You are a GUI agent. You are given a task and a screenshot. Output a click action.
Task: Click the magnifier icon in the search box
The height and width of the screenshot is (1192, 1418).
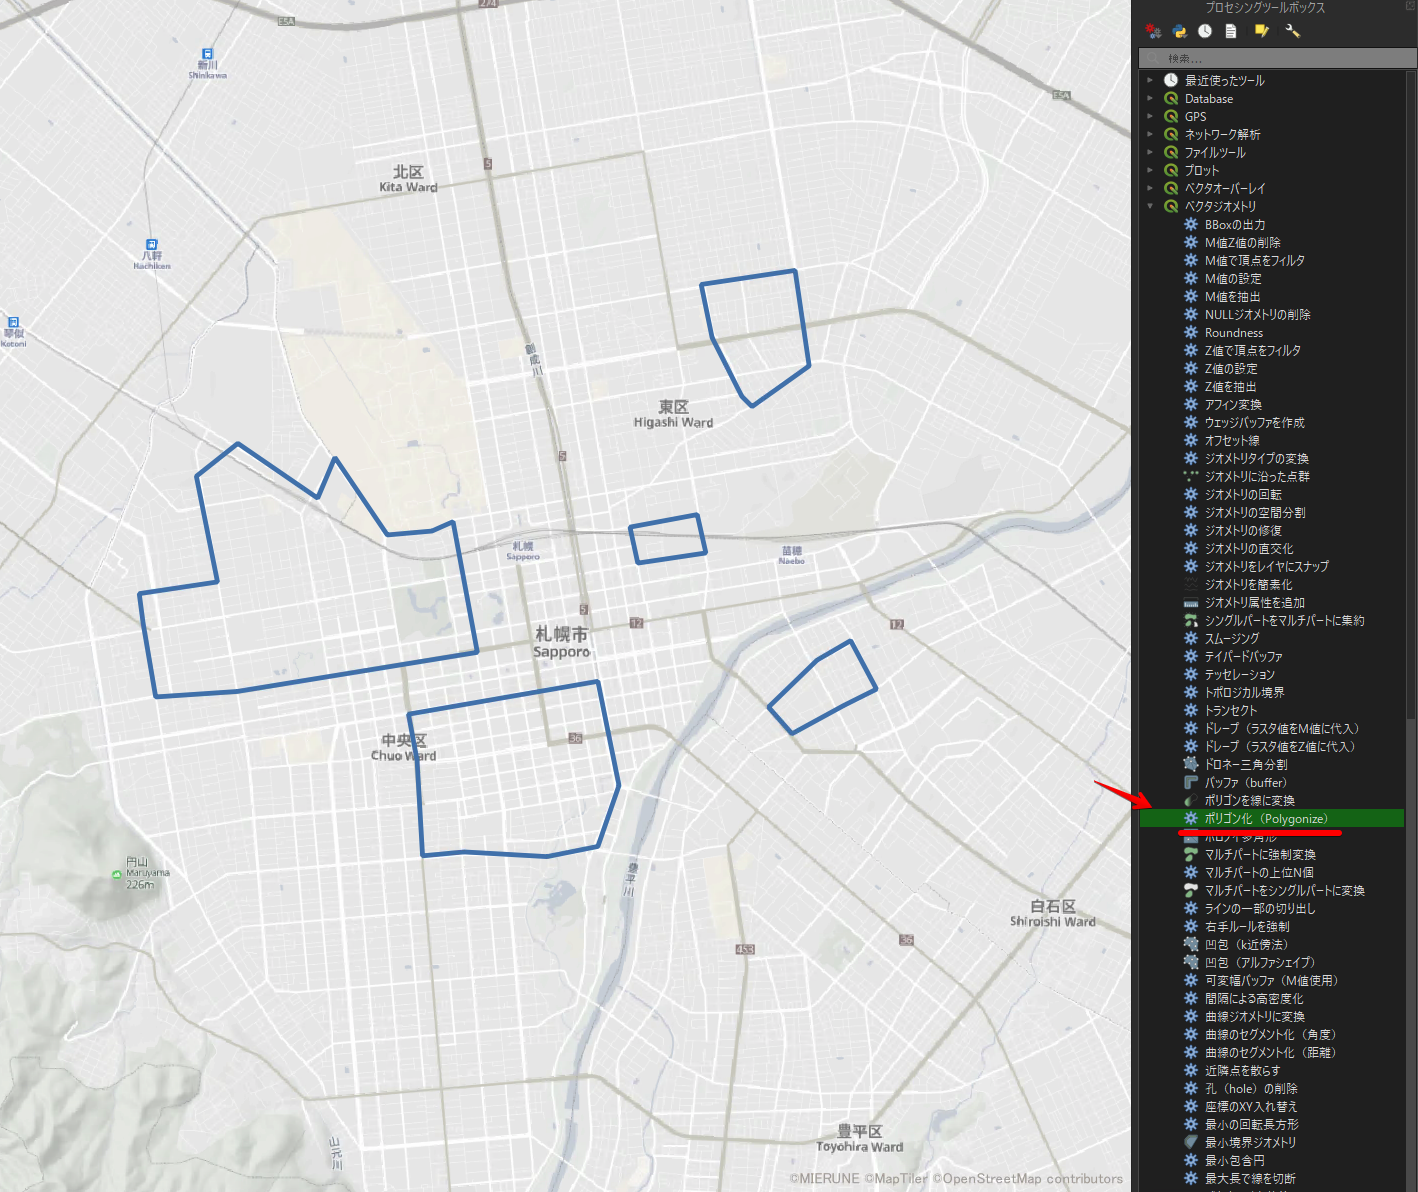tap(1153, 59)
